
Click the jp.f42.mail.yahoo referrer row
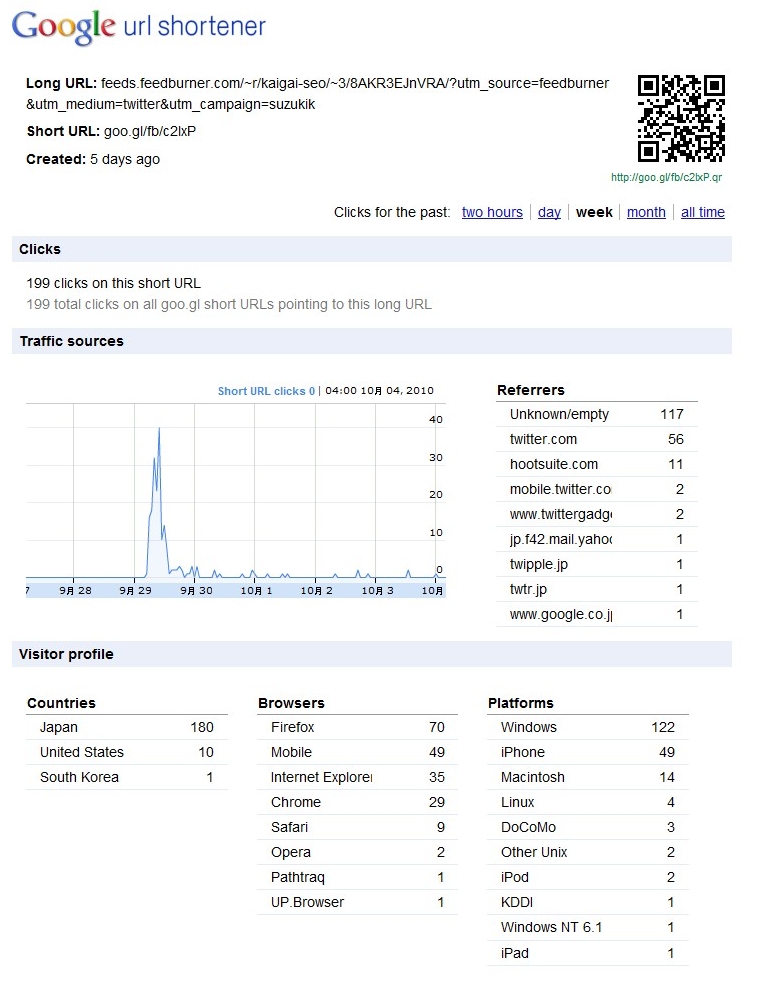597,539
